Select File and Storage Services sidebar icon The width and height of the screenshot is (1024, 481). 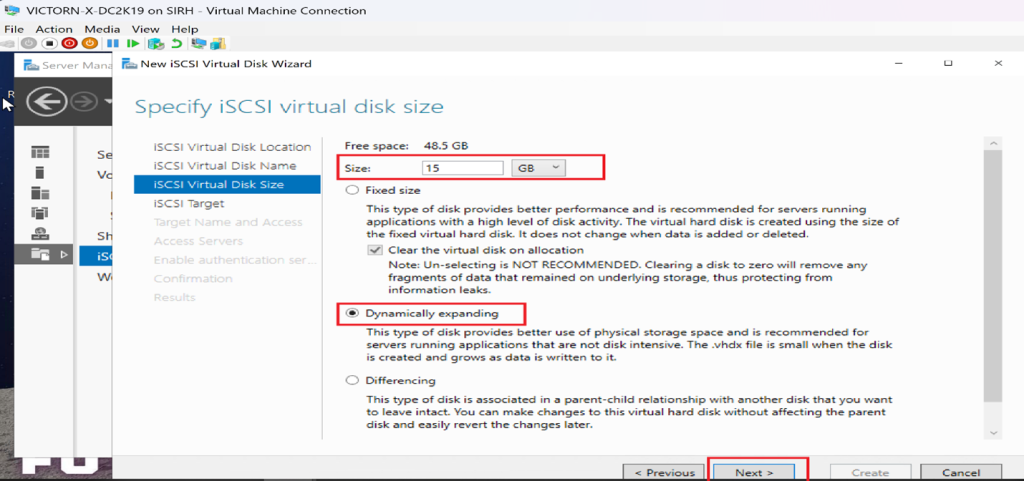[x=40, y=255]
